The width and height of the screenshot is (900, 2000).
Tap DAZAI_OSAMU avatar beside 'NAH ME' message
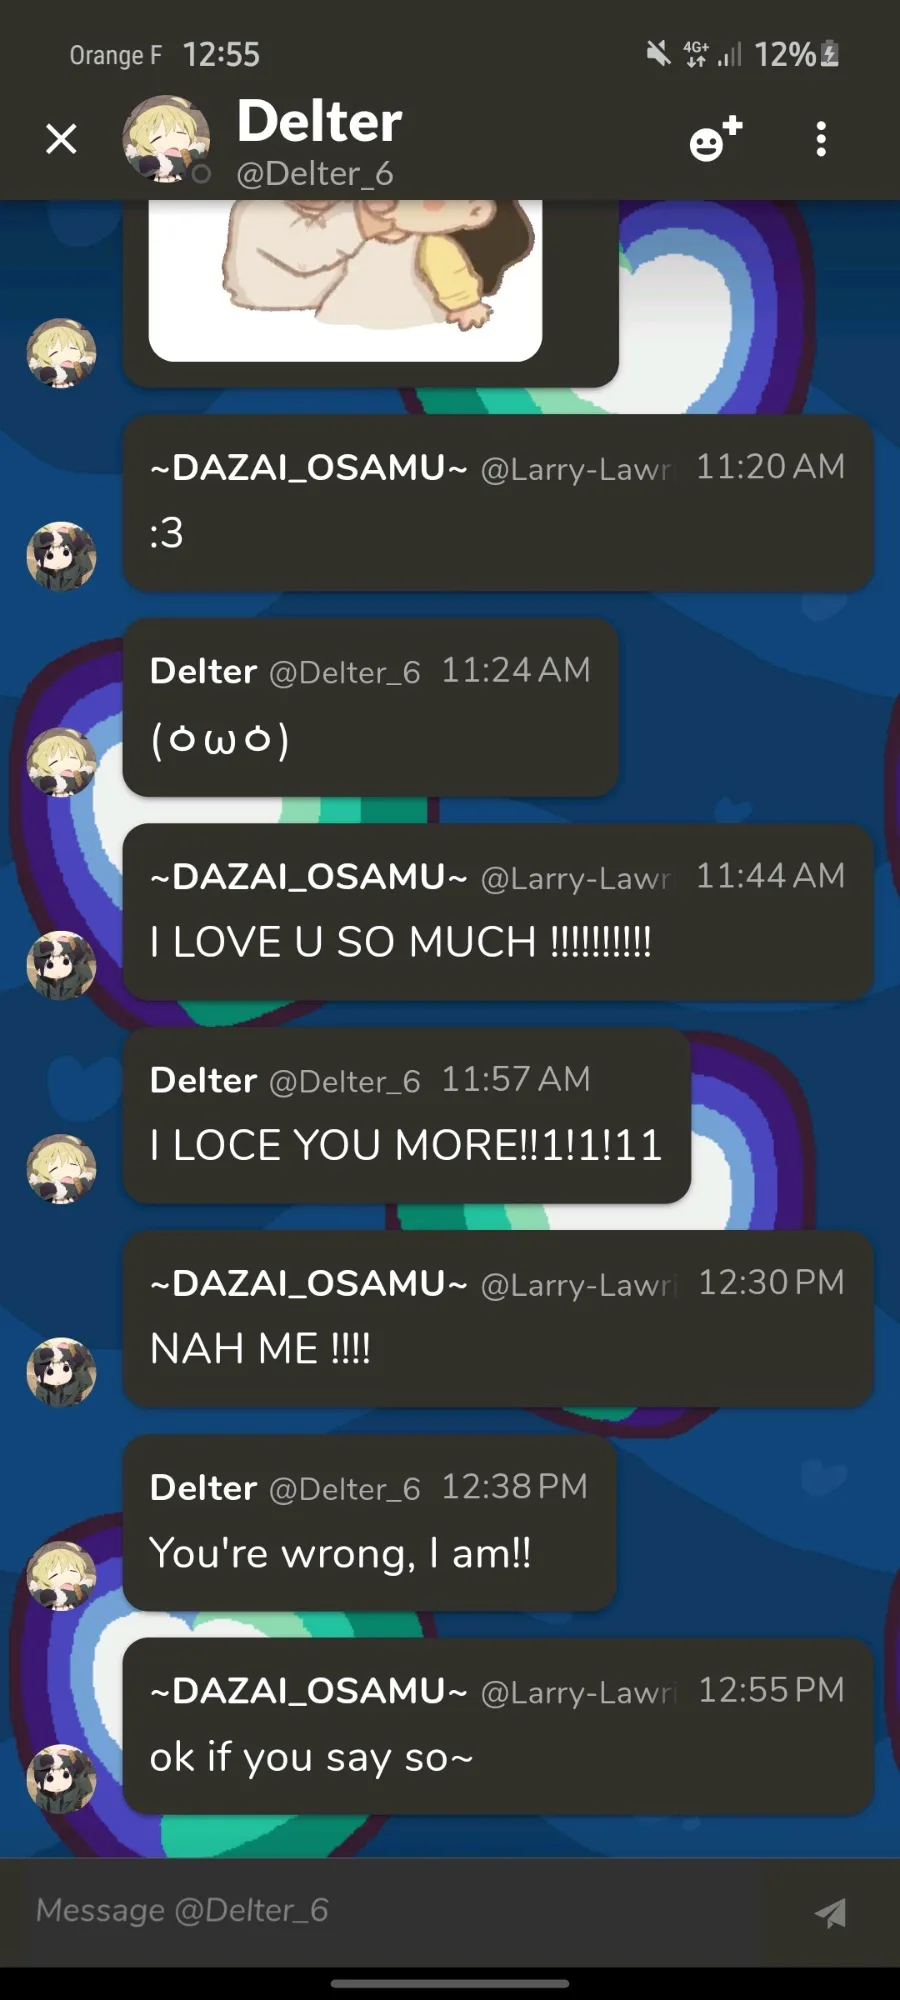(x=61, y=1371)
